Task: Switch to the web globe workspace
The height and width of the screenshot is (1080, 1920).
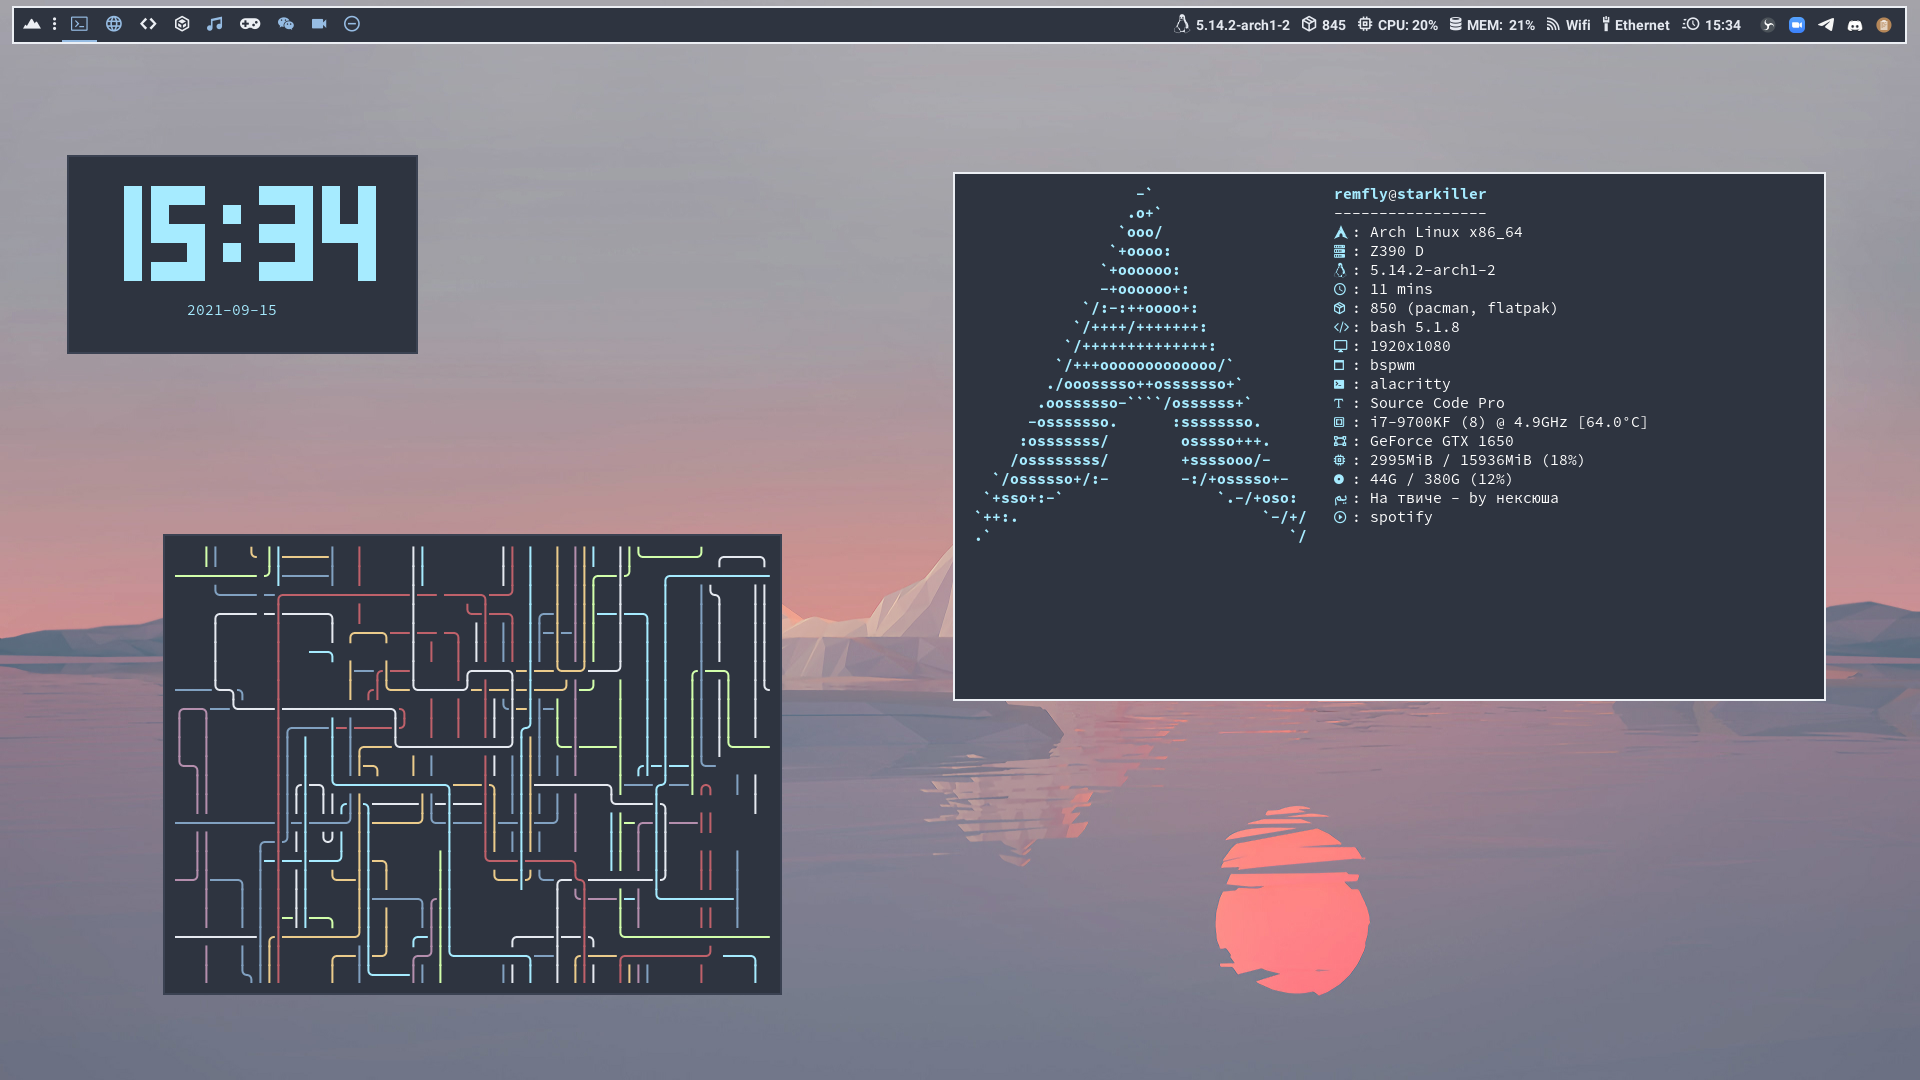Action: point(114,24)
